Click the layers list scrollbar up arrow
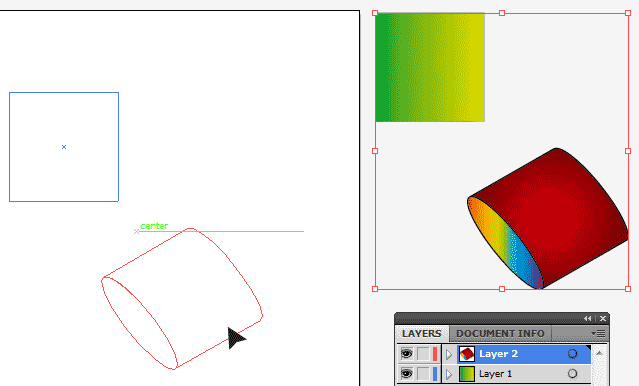This screenshot has width=639, height=386. point(599,353)
